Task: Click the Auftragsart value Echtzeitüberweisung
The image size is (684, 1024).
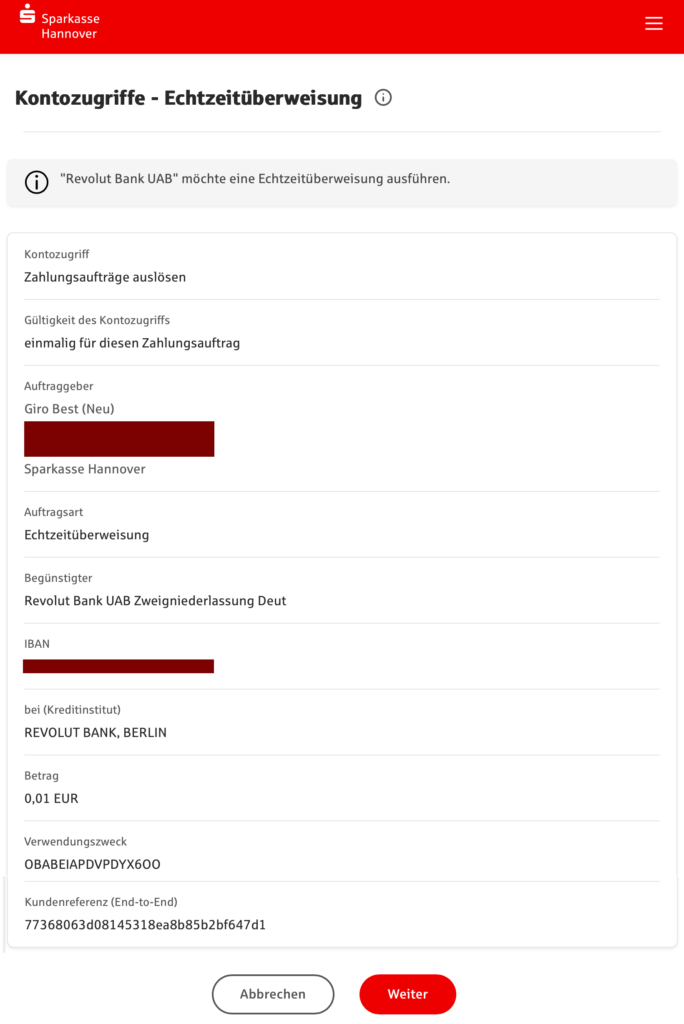Action: point(87,535)
